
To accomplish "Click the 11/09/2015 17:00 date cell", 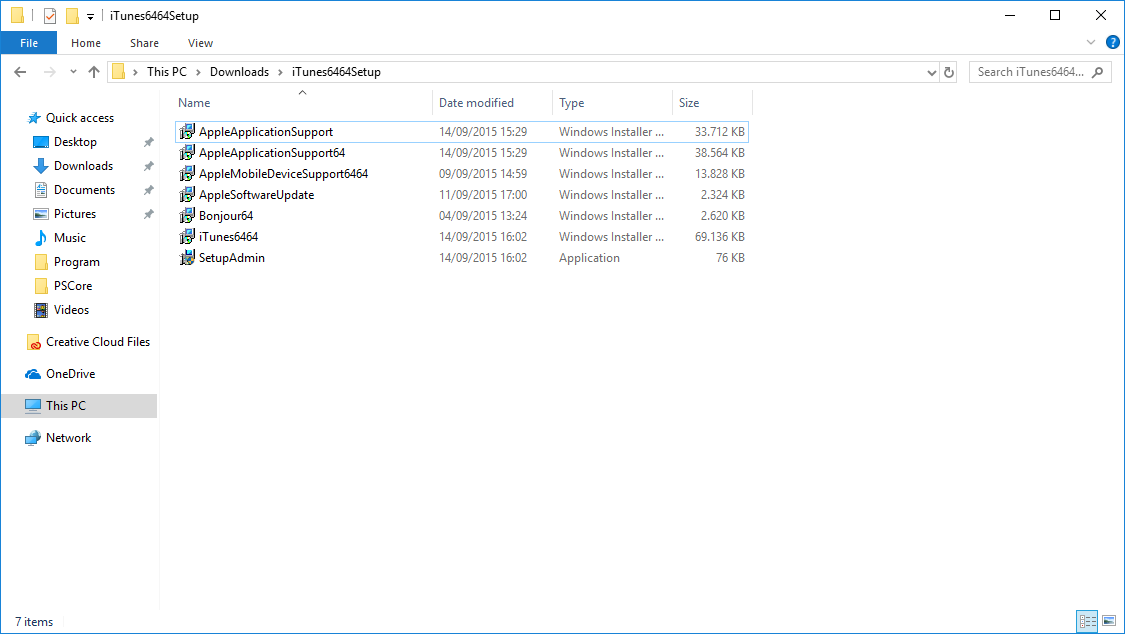I will [483, 194].
